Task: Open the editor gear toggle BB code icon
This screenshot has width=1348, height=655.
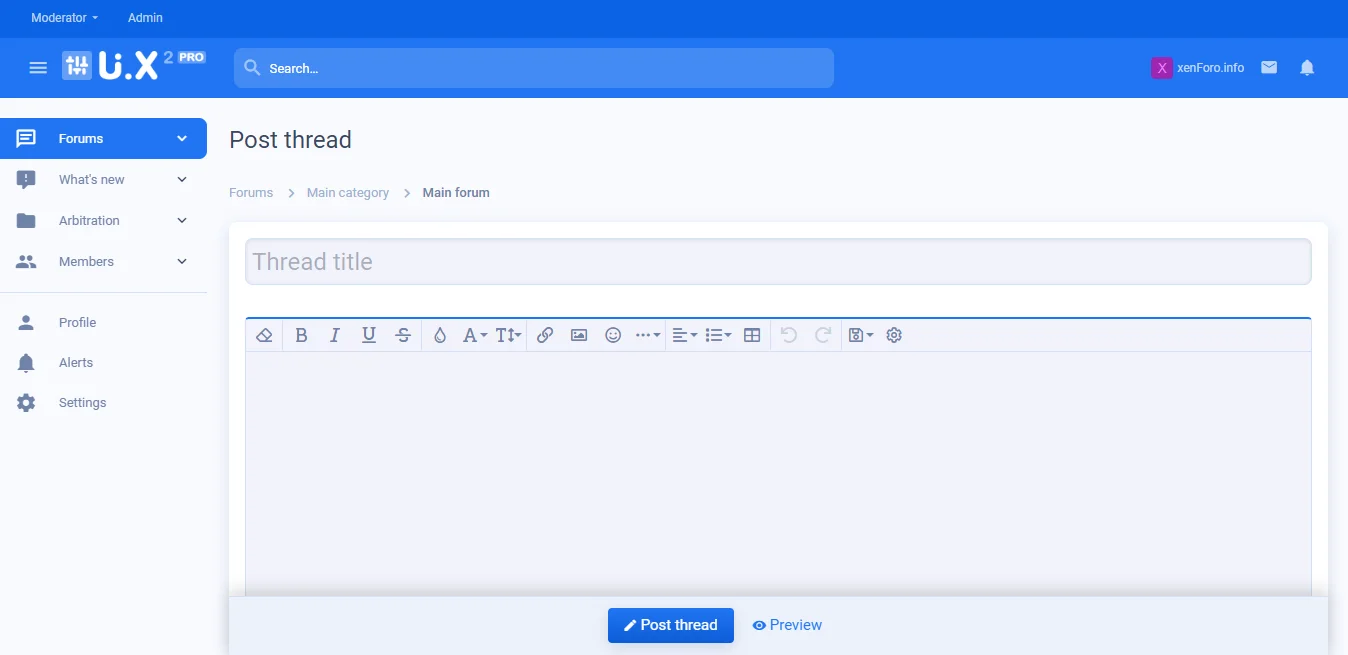Action: (894, 336)
